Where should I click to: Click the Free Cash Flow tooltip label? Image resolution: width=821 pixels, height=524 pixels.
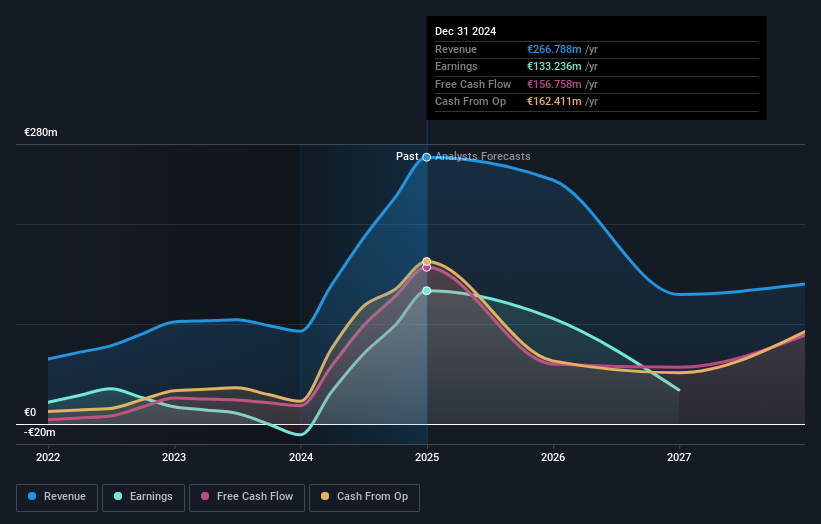(473, 84)
